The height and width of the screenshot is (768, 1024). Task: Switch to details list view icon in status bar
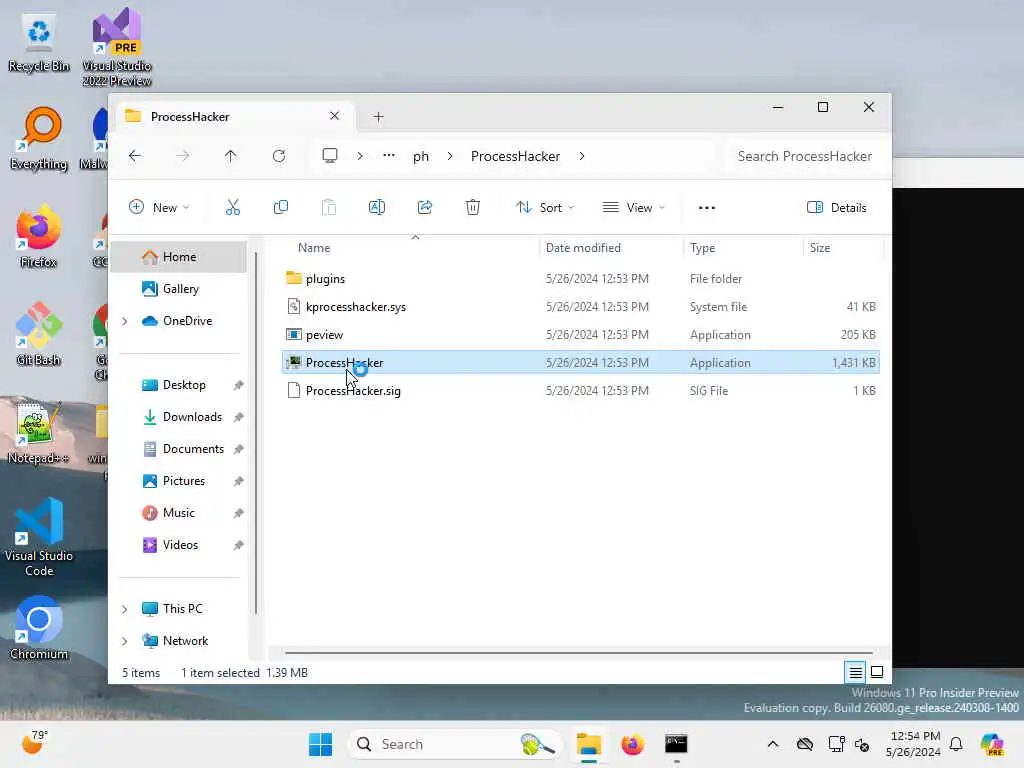[855, 672]
